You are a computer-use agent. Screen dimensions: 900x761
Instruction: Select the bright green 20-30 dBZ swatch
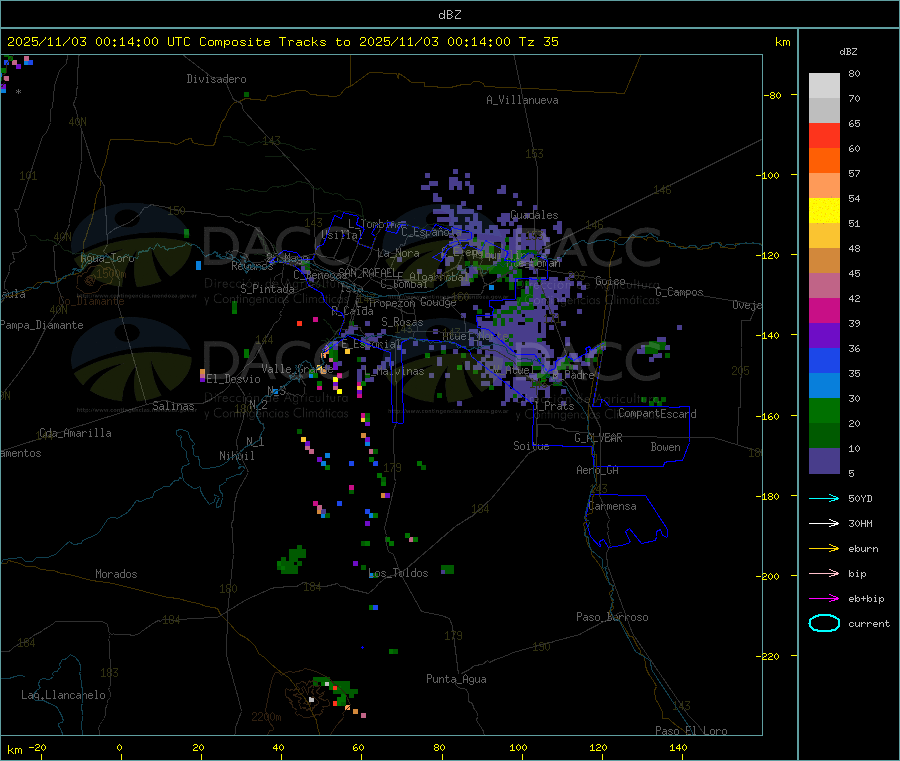824,411
